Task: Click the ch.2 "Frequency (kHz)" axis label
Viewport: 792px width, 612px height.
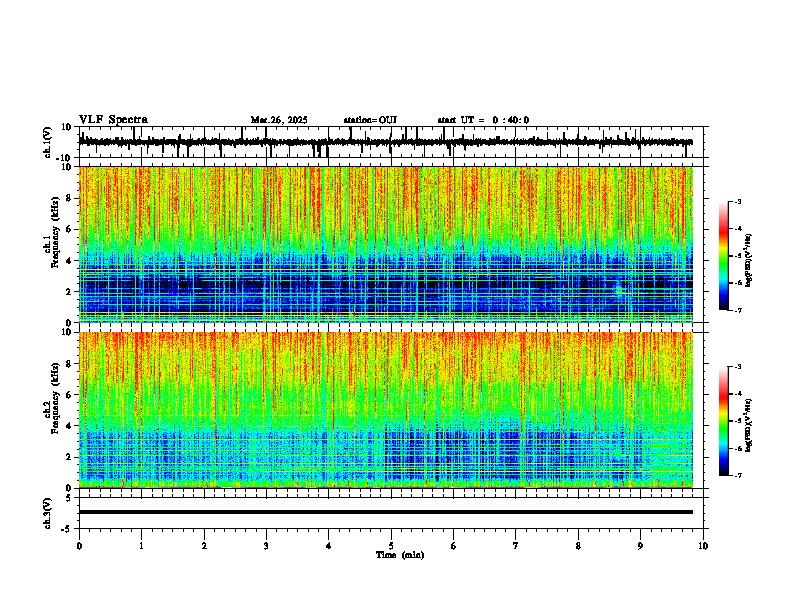Action: point(55,398)
